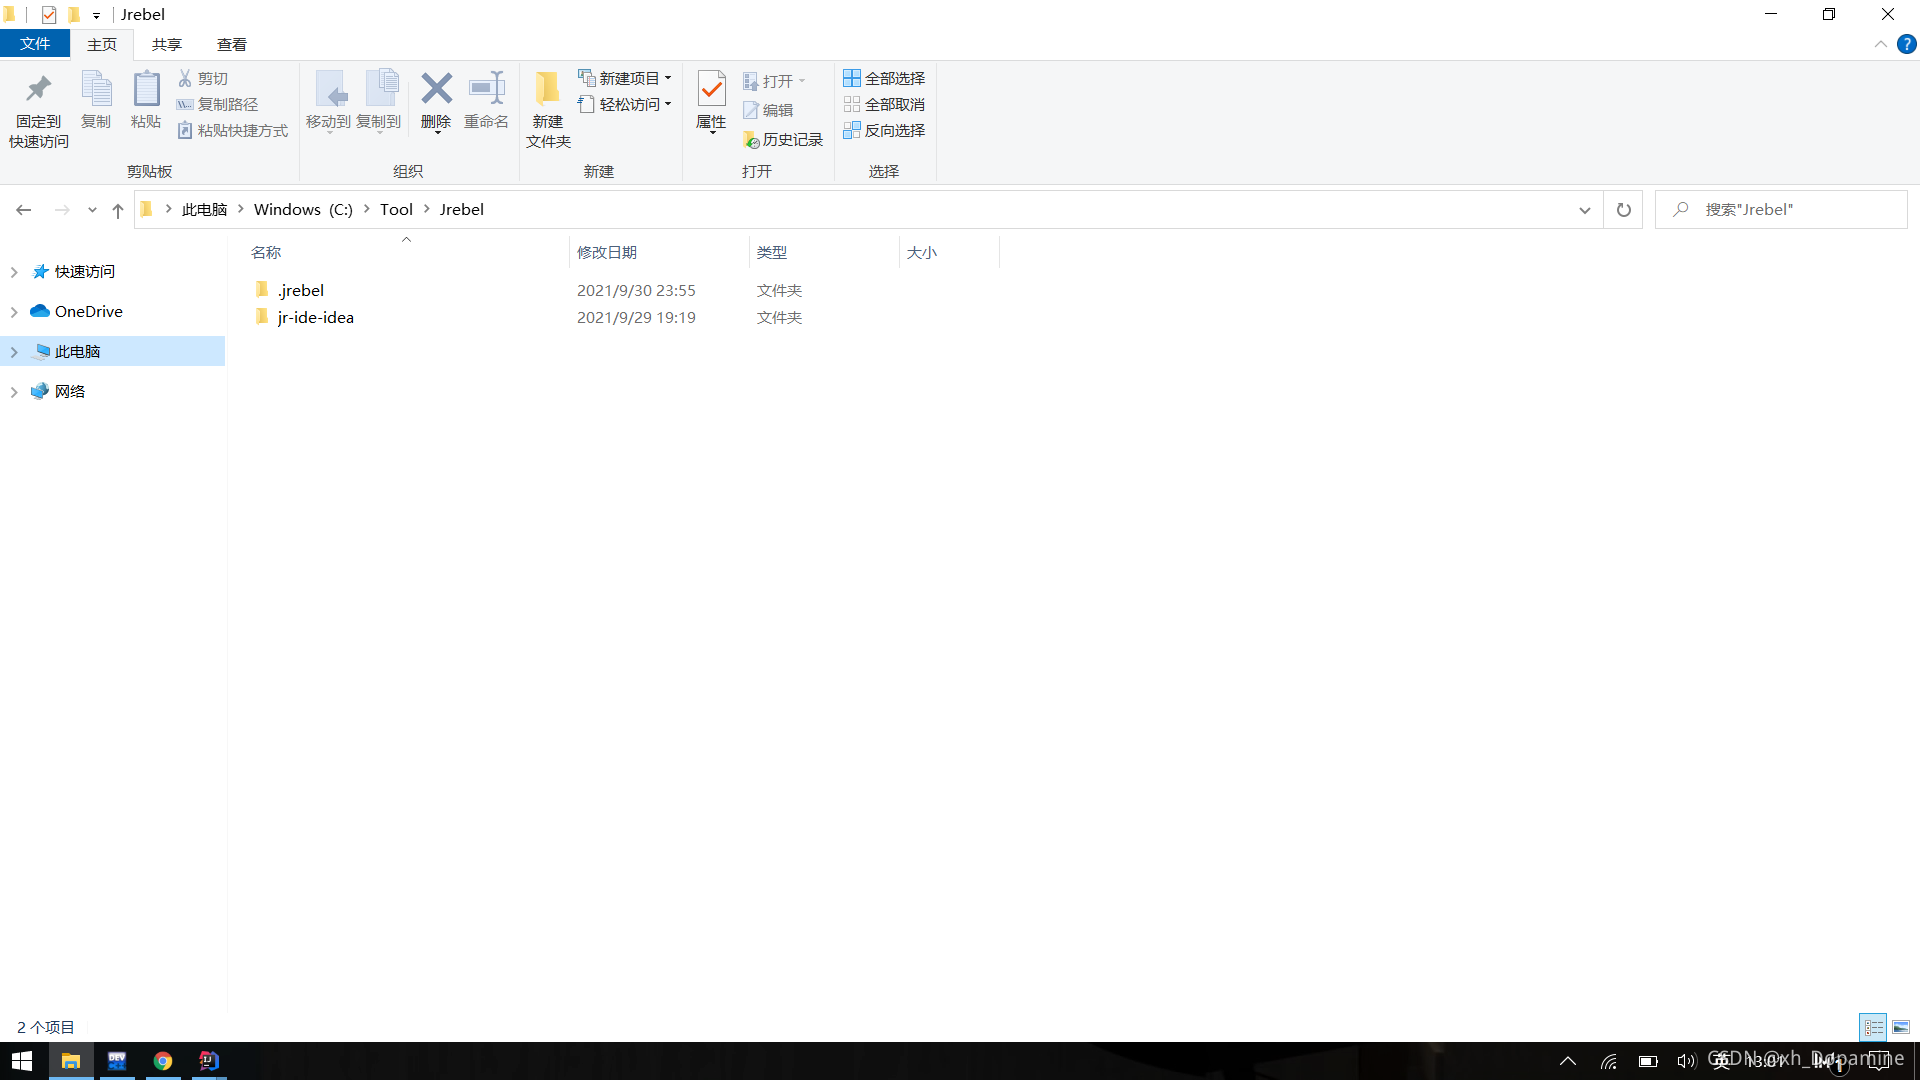
Task: Select the jr-ide-idea folder
Action: tap(316, 318)
